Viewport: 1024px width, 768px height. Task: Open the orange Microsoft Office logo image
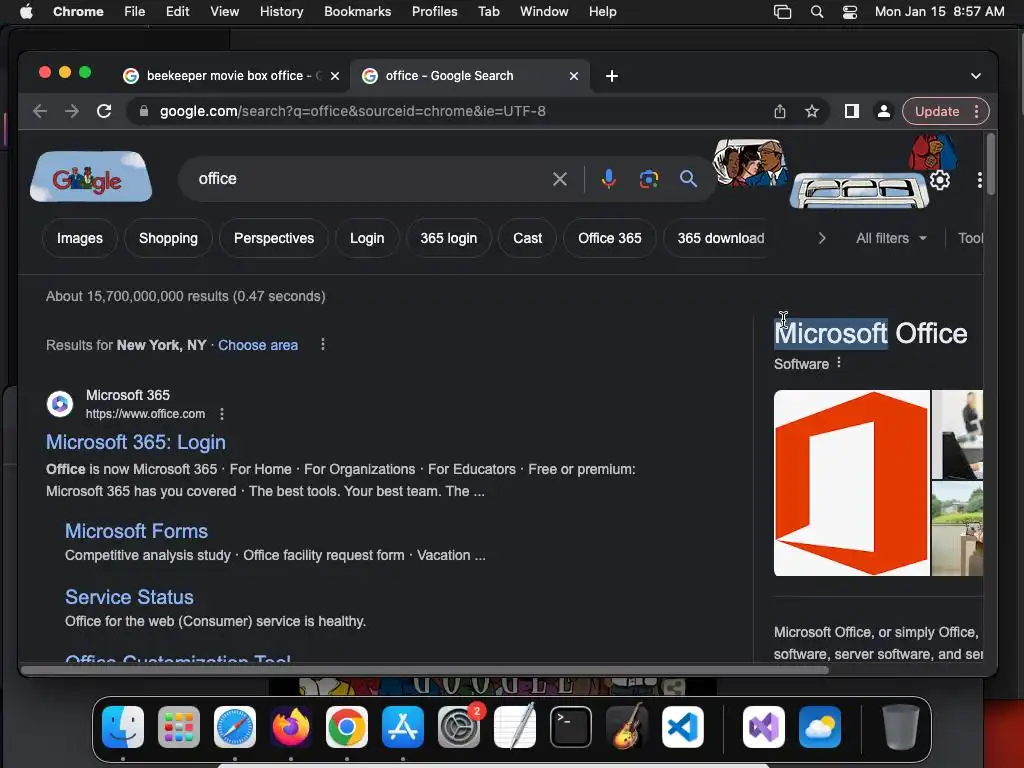click(852, 483)
